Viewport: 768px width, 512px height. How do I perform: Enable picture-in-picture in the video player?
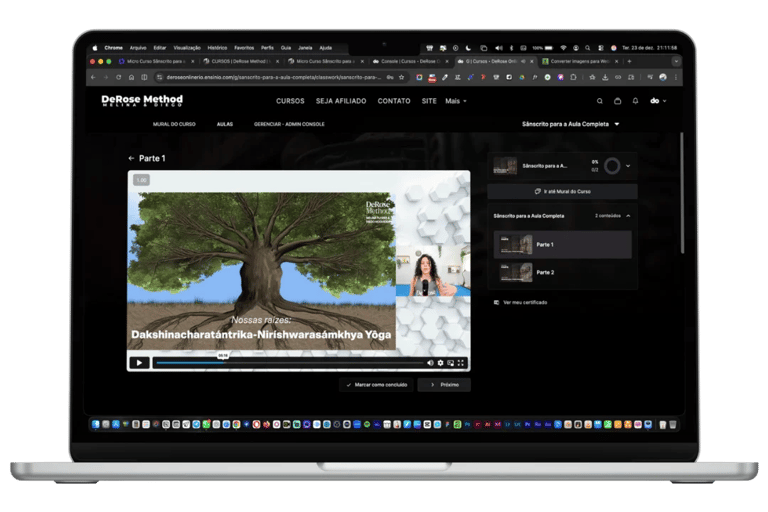click(x=450, y=363)
